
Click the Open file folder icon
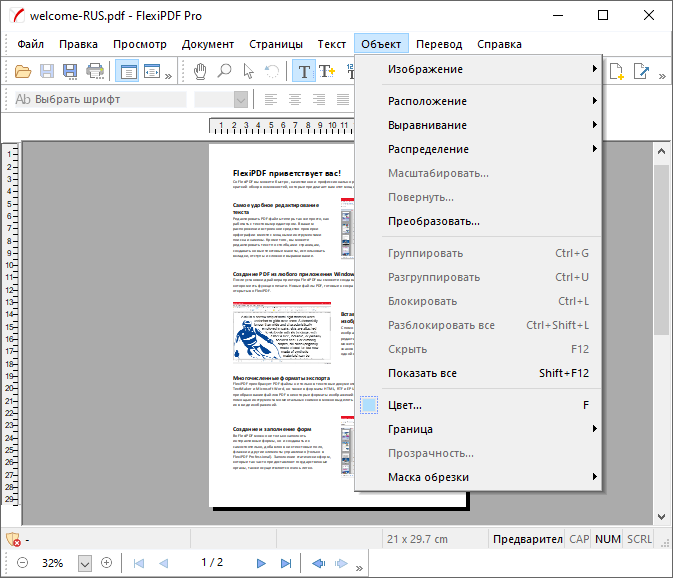tap(21, 71)
